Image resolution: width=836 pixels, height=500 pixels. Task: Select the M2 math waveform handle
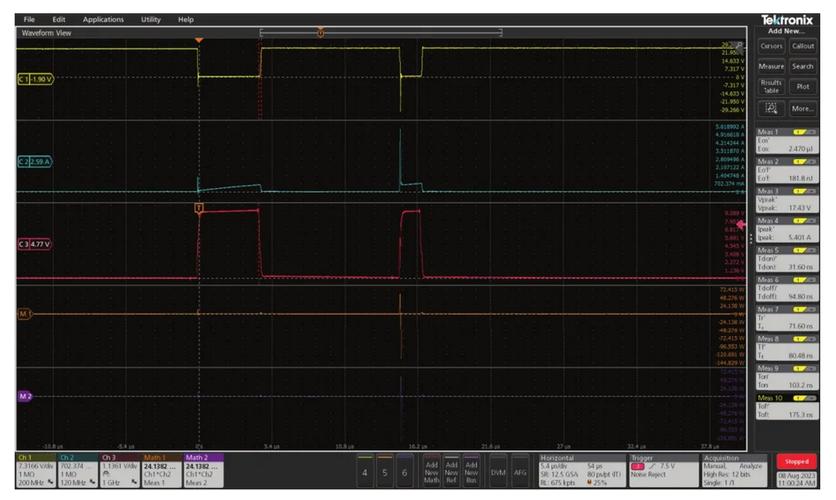tap(25, 396)
